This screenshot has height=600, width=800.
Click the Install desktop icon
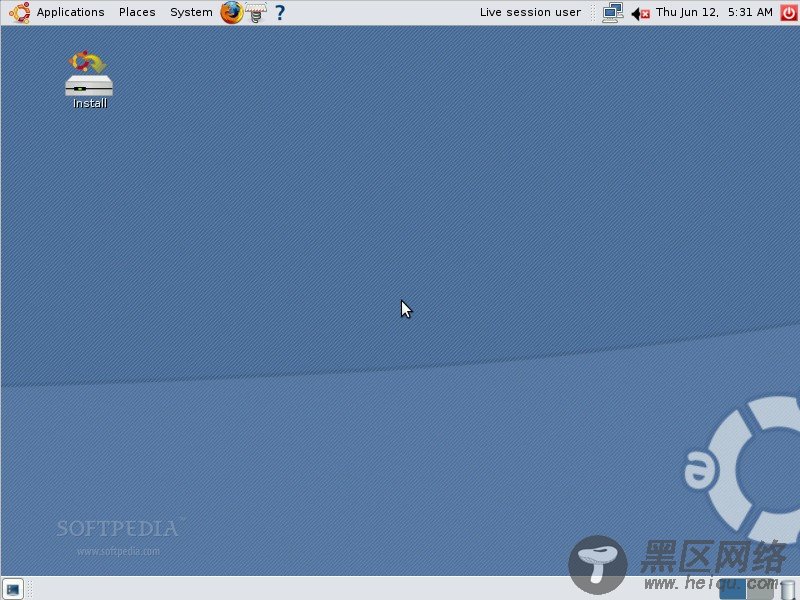click(x=89, y=80)
